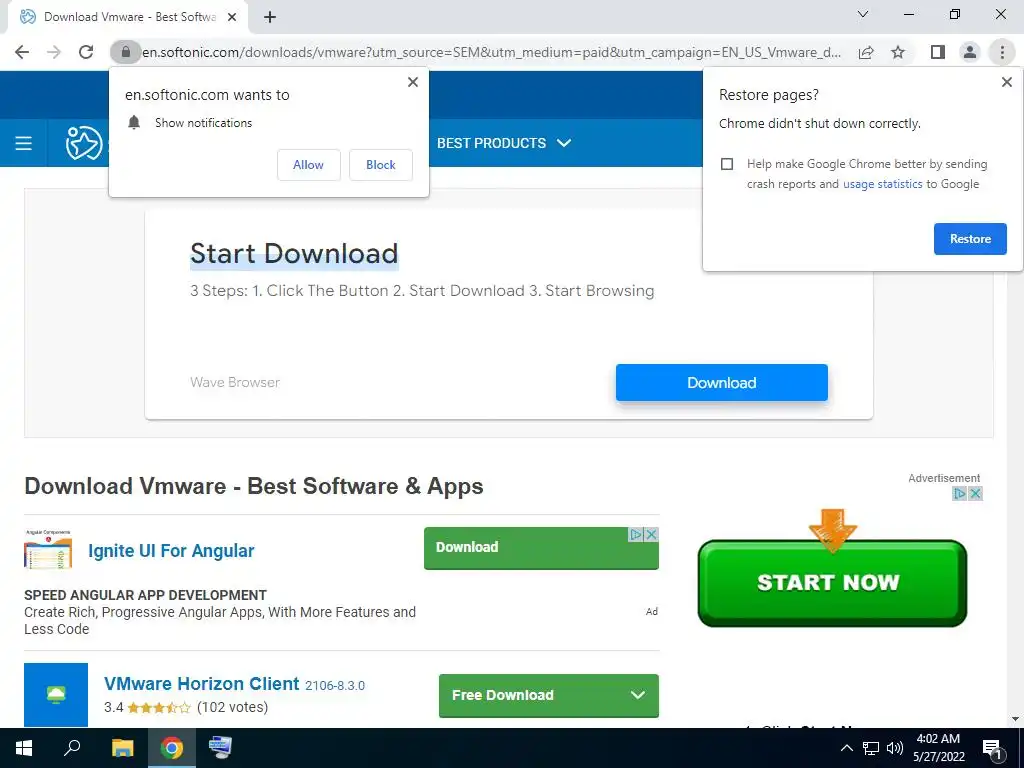Go back with the browser back arrow
Screen dimensions: 1024x768
click(x=22, y=52)
